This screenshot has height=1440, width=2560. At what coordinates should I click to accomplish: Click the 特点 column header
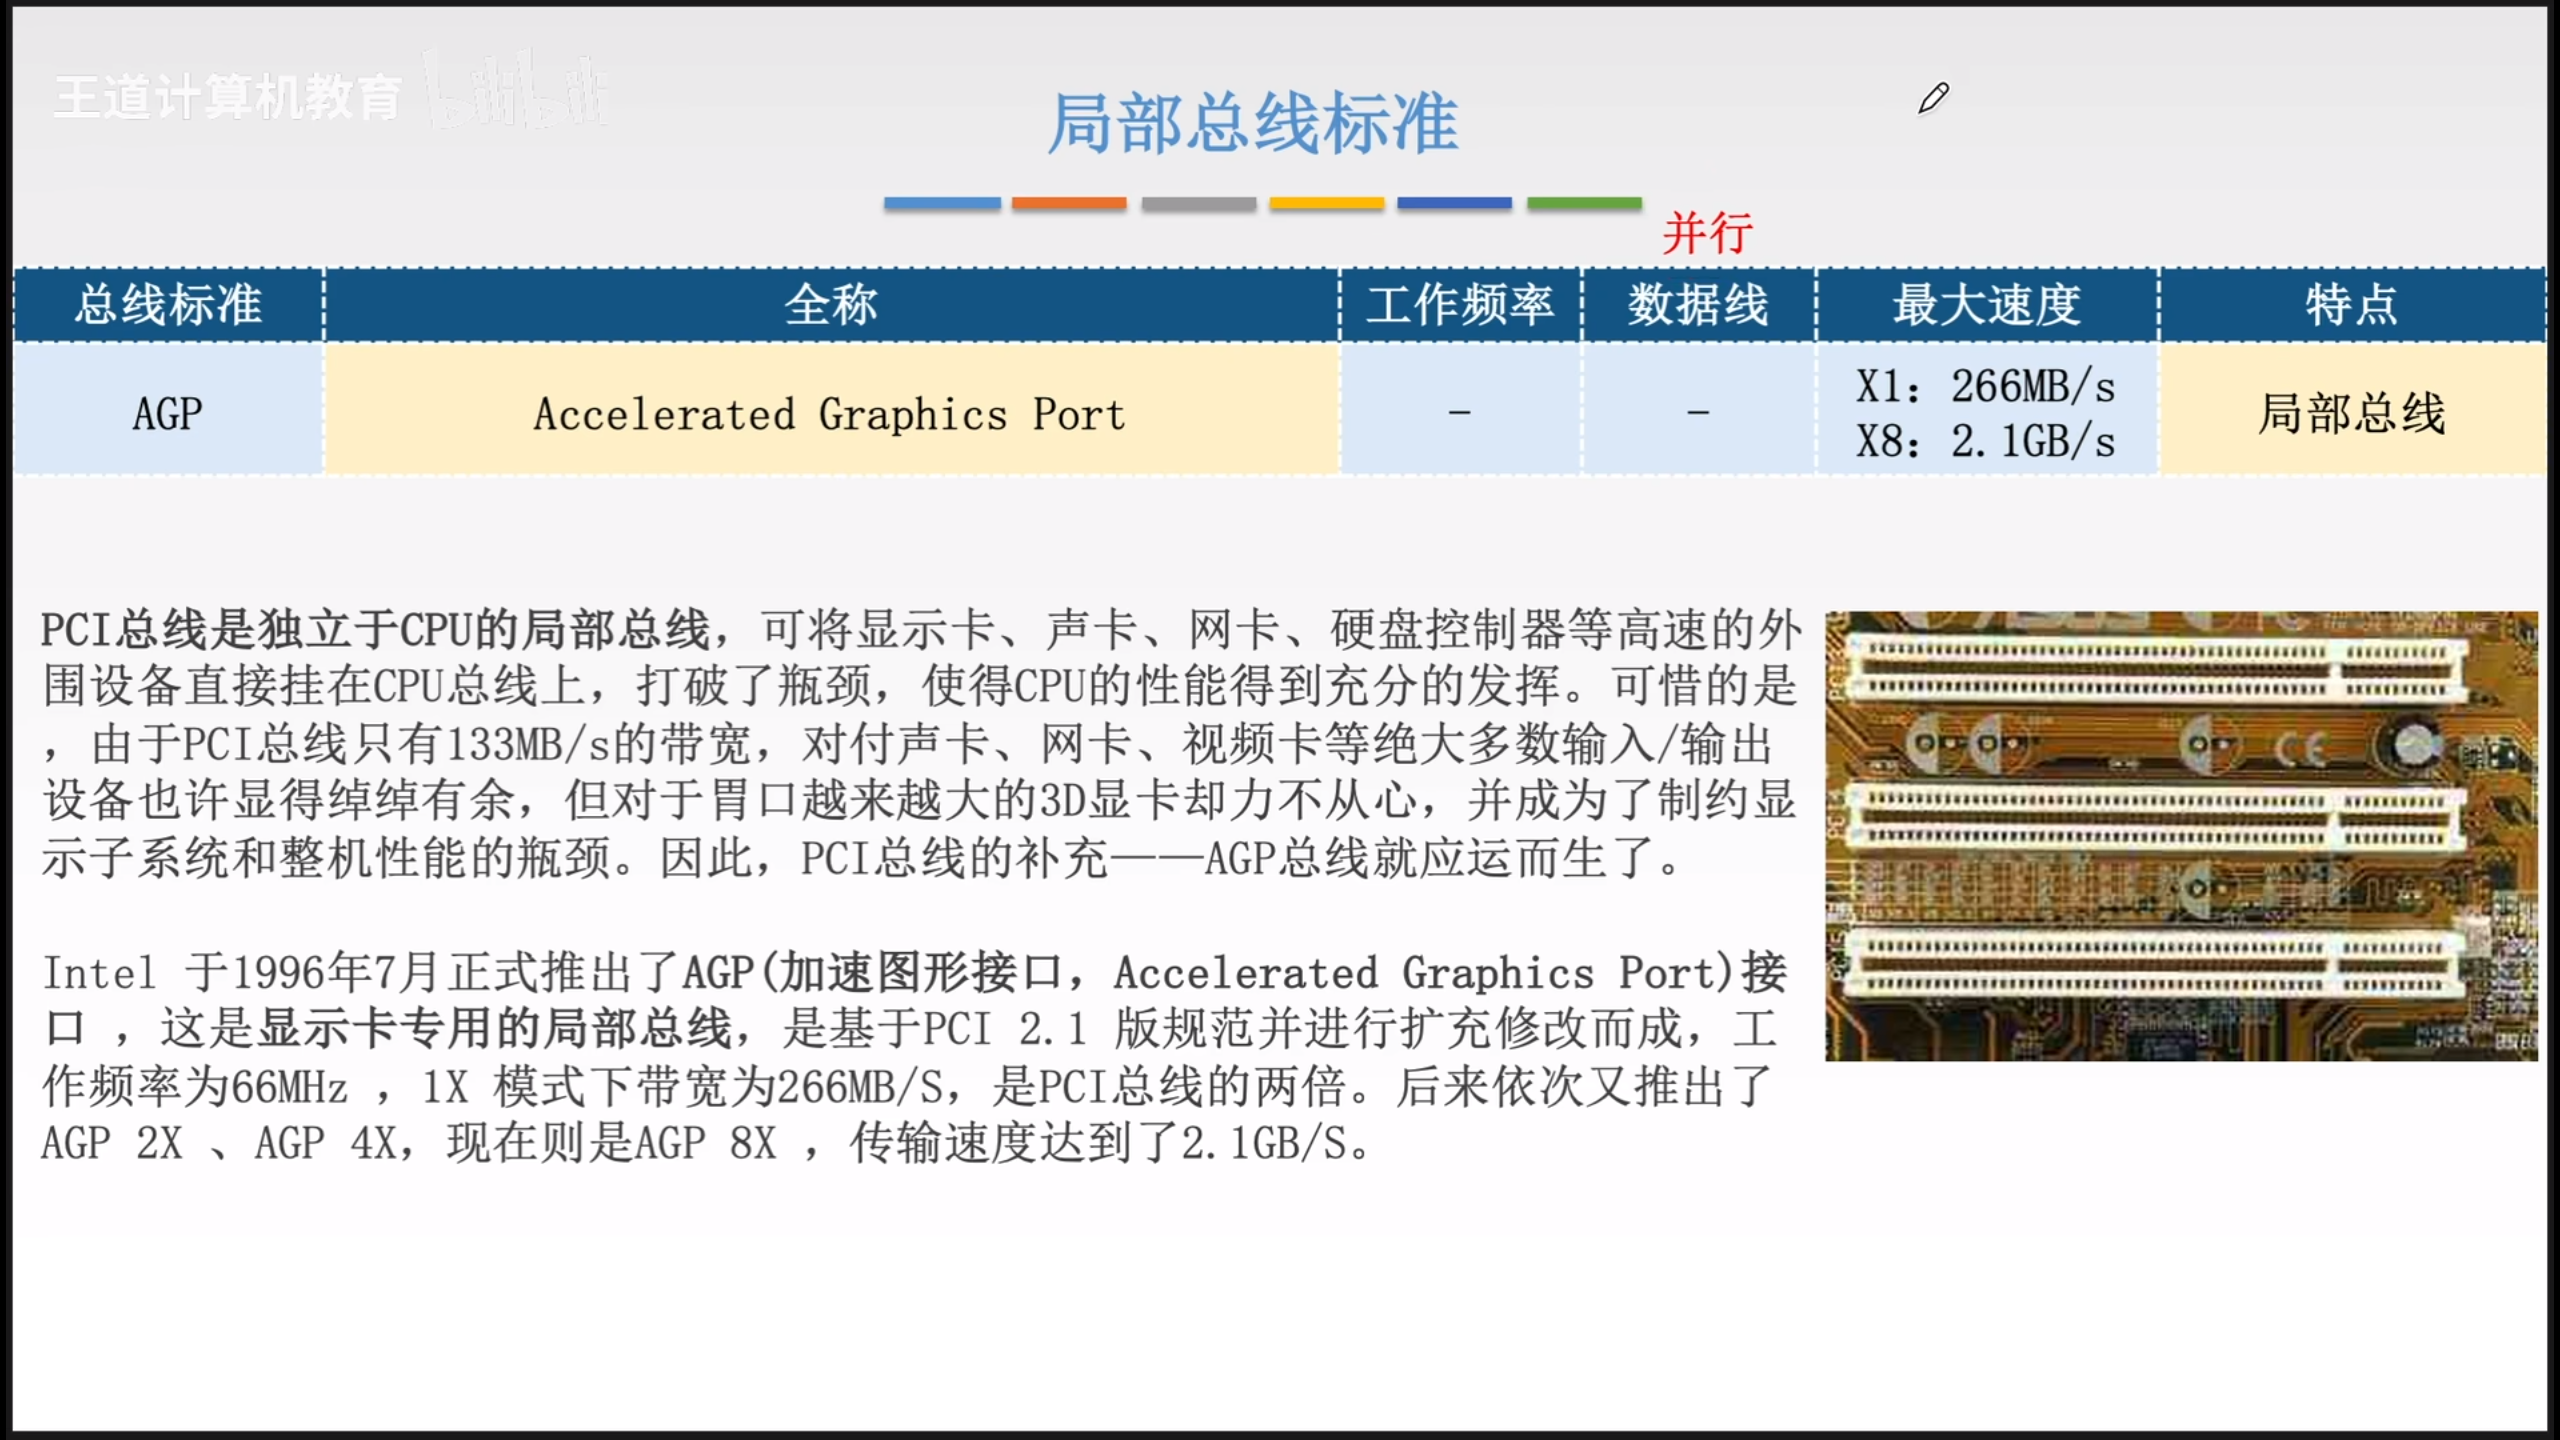point(2351,304)
